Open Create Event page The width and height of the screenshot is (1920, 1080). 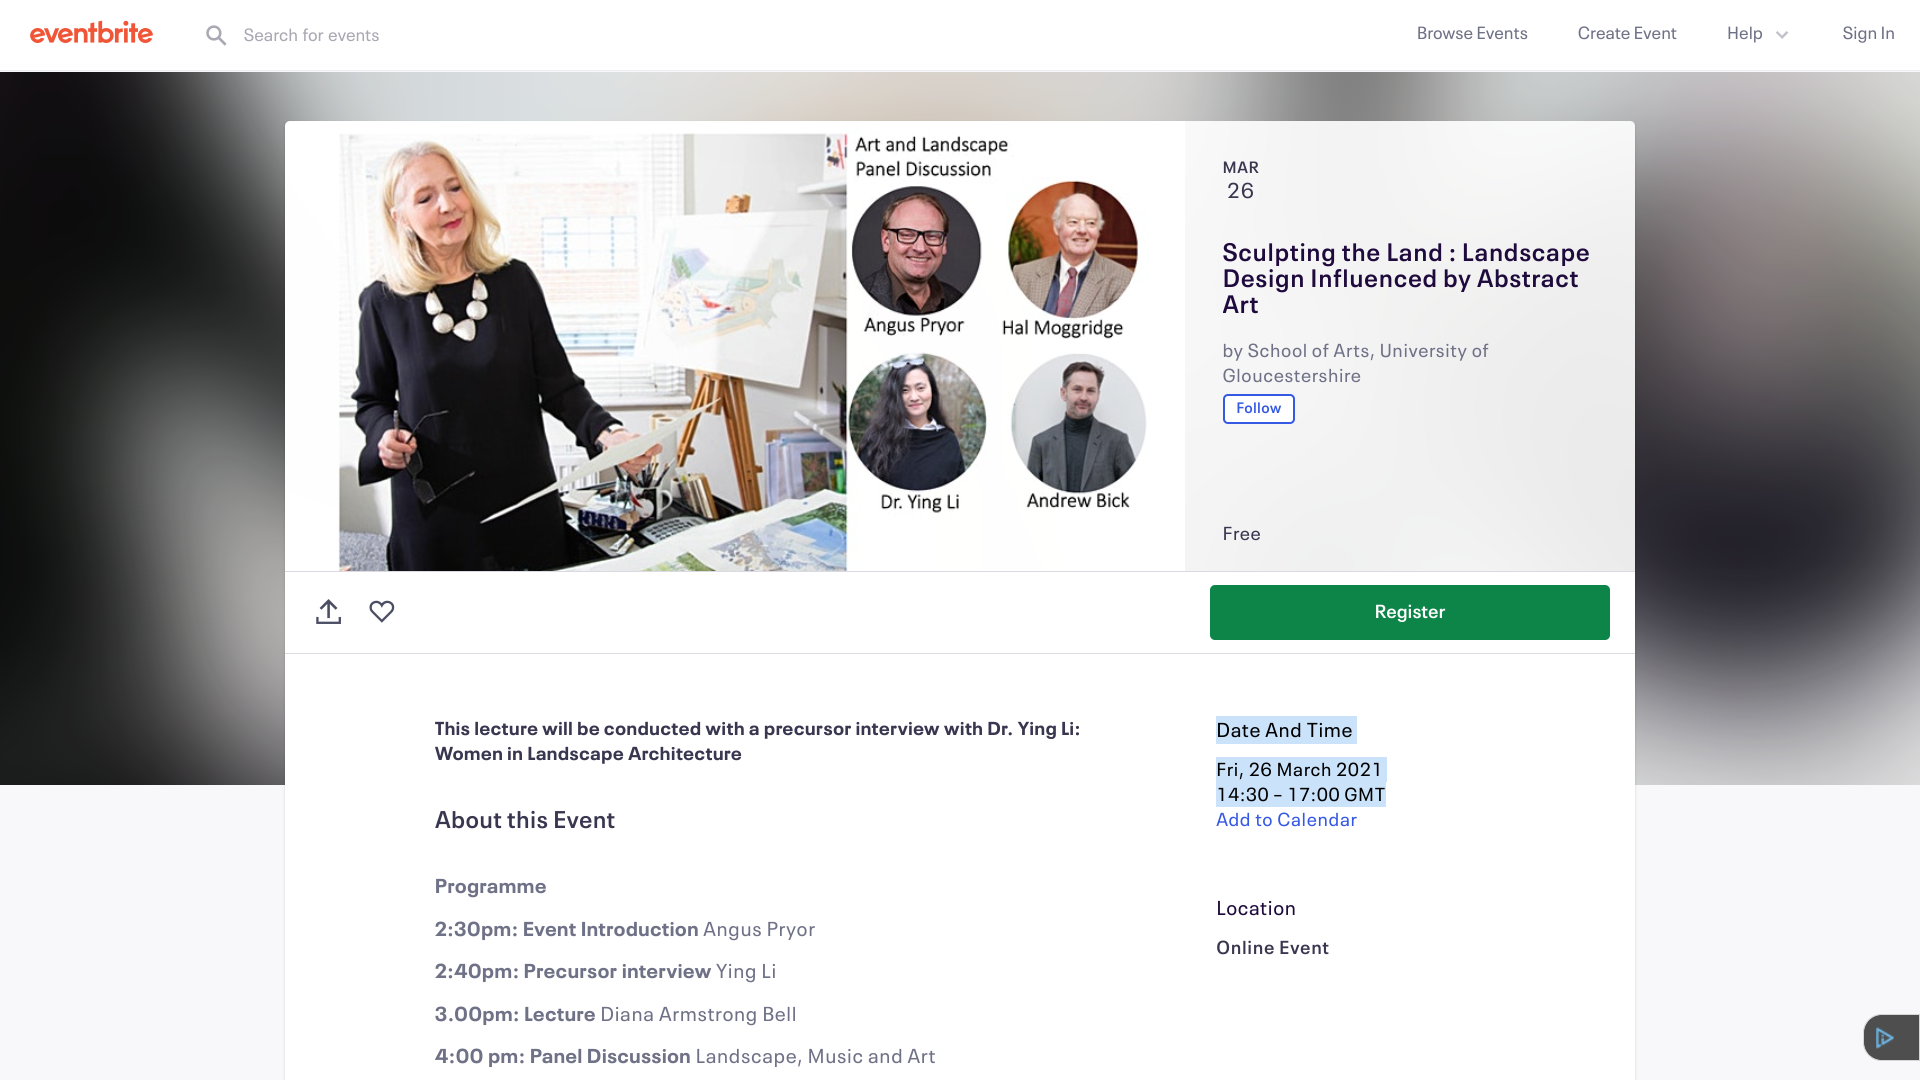tap(1627, 34)
